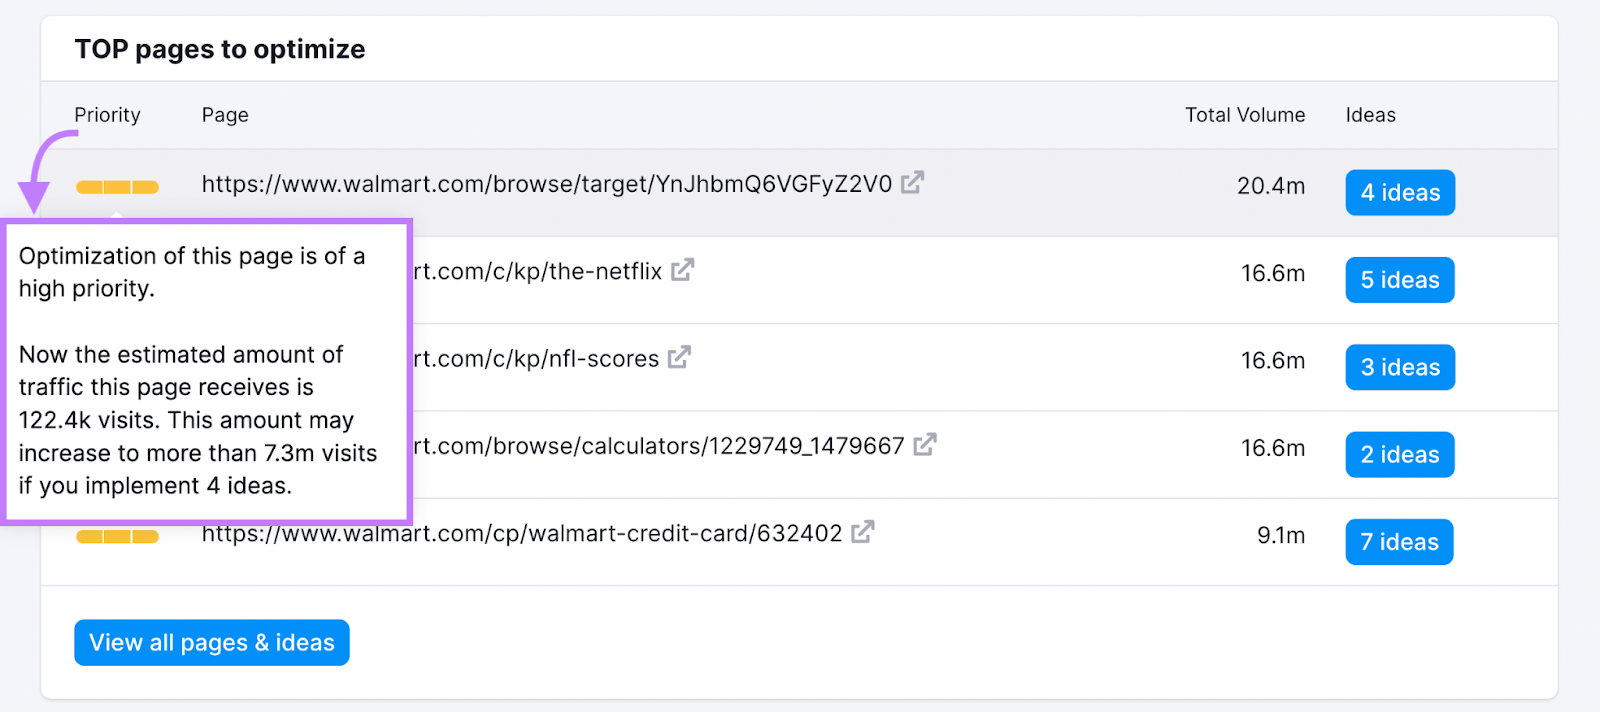The height and width of the screenshot is (712, 1600).
Task: Click the 9.1m total volume value
Action: click(x=1281, y=536)
